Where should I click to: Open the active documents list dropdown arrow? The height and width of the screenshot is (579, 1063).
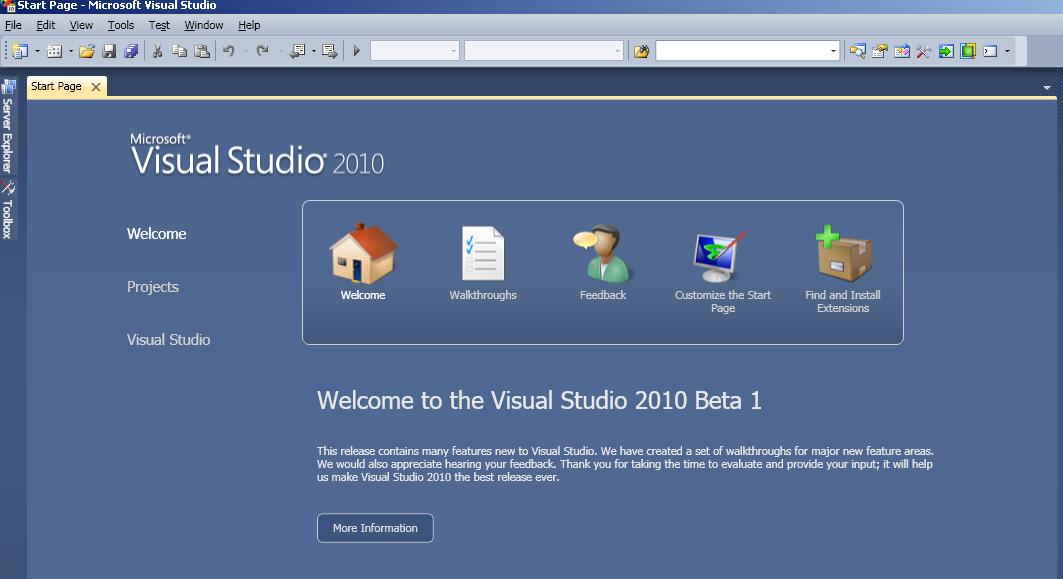point(1047,87)
